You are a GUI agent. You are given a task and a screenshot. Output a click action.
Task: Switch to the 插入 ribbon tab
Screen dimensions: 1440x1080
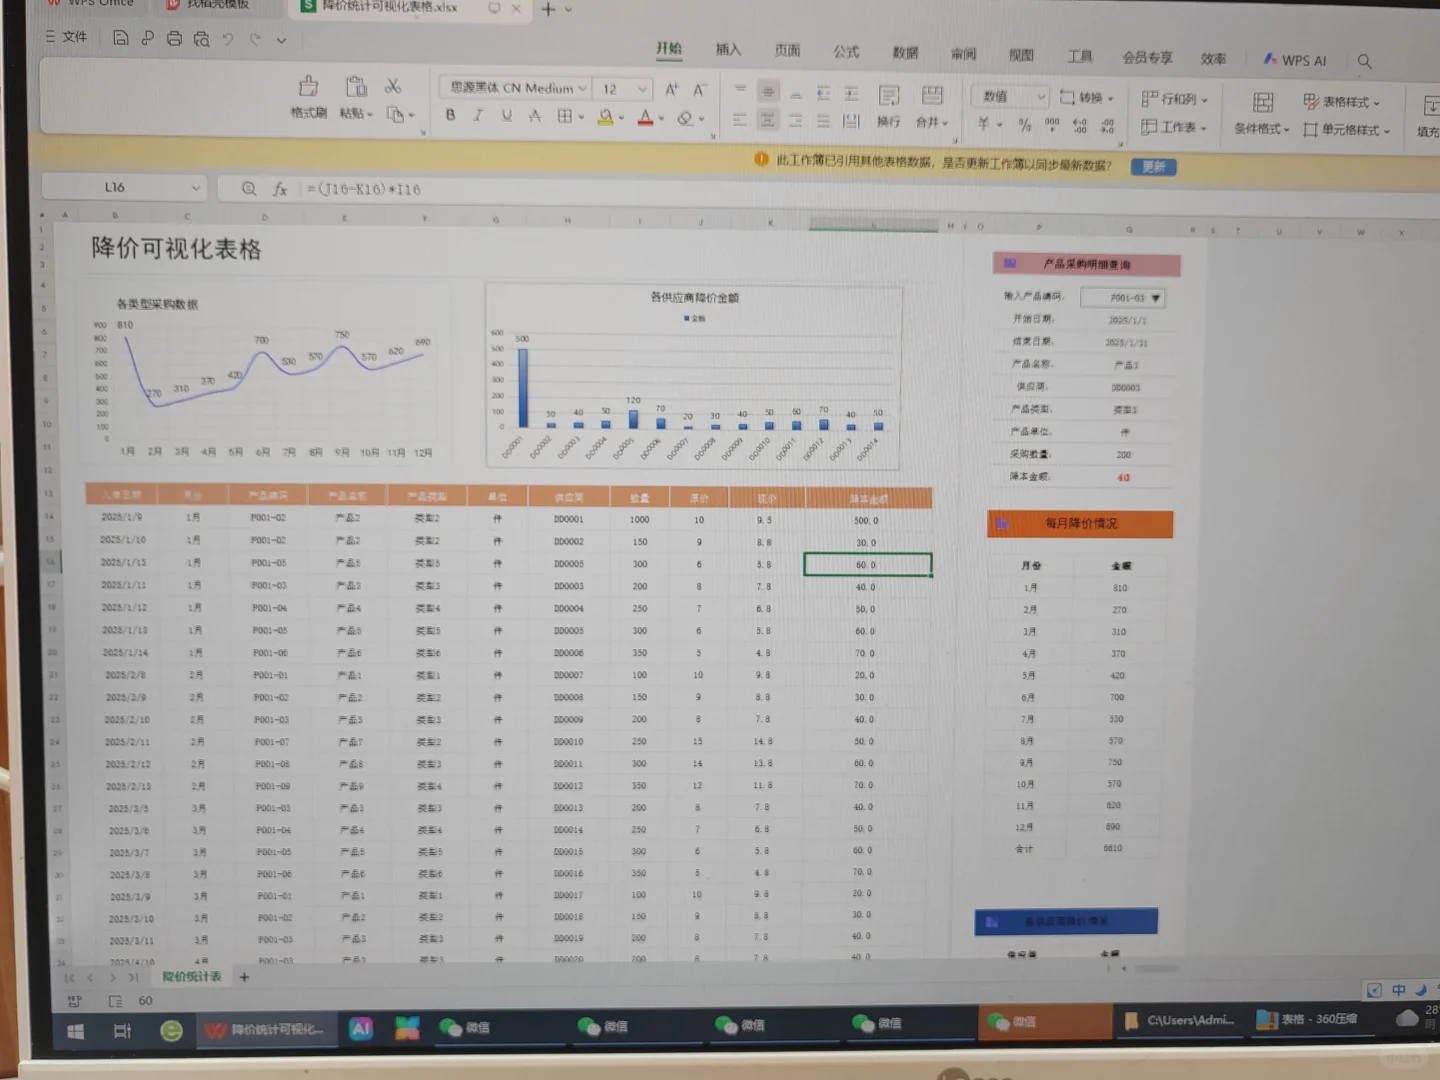727,48
